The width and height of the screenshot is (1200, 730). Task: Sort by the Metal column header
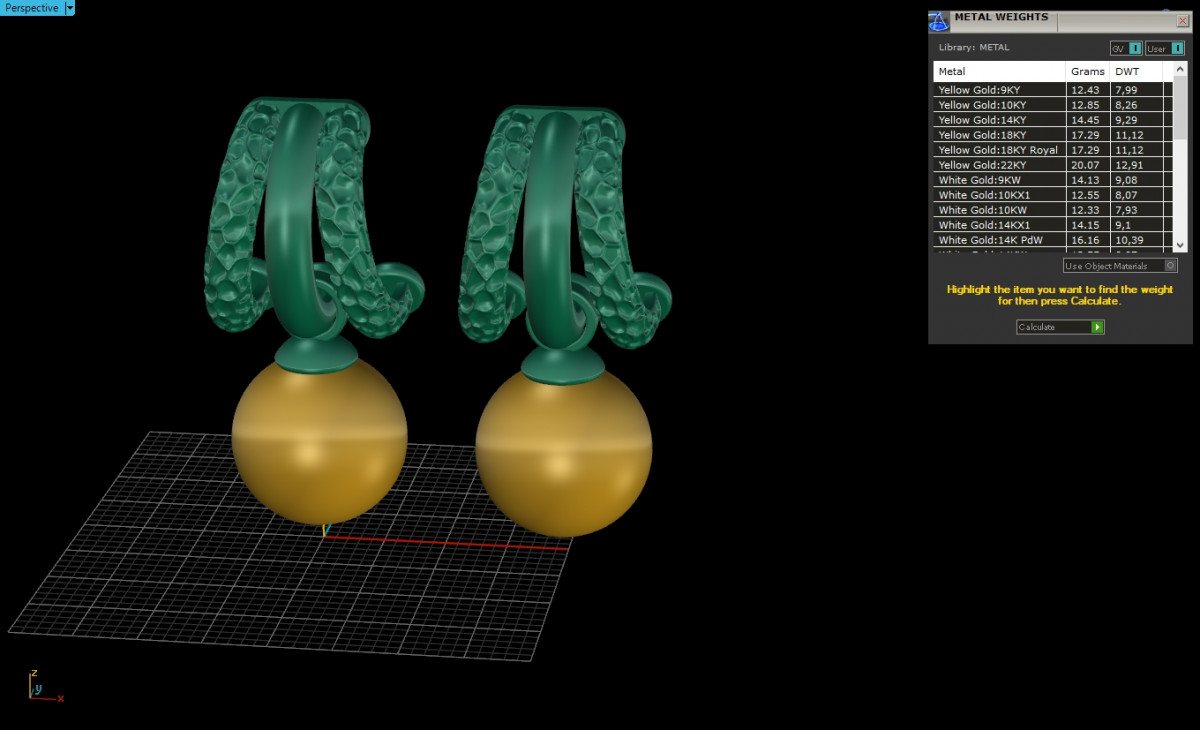tap(1000, 72)
